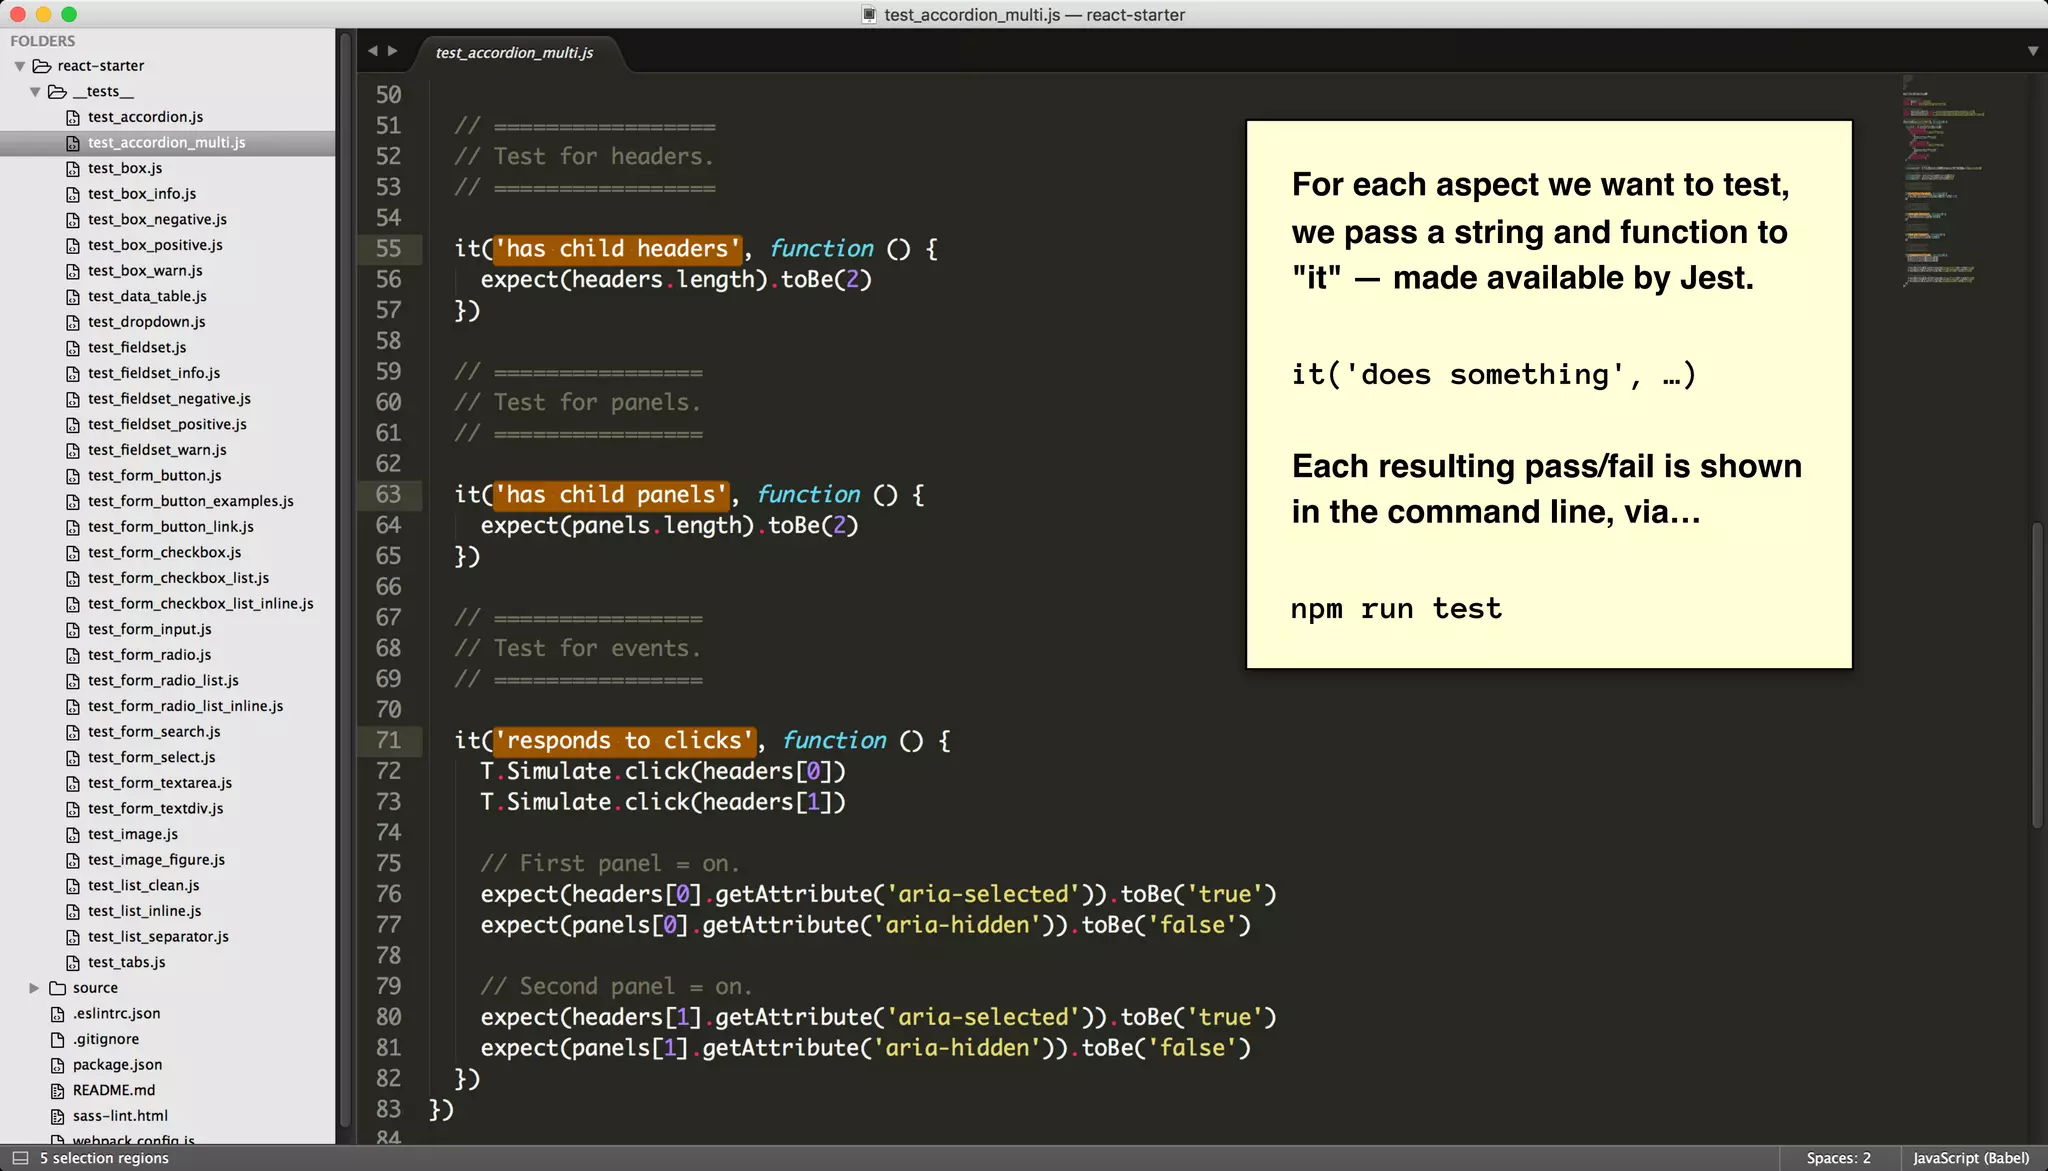The height and width of the screenshot is (1171, 2048).
Task: Click file icon next to test_image.js
Action: [x=72, y=835]
